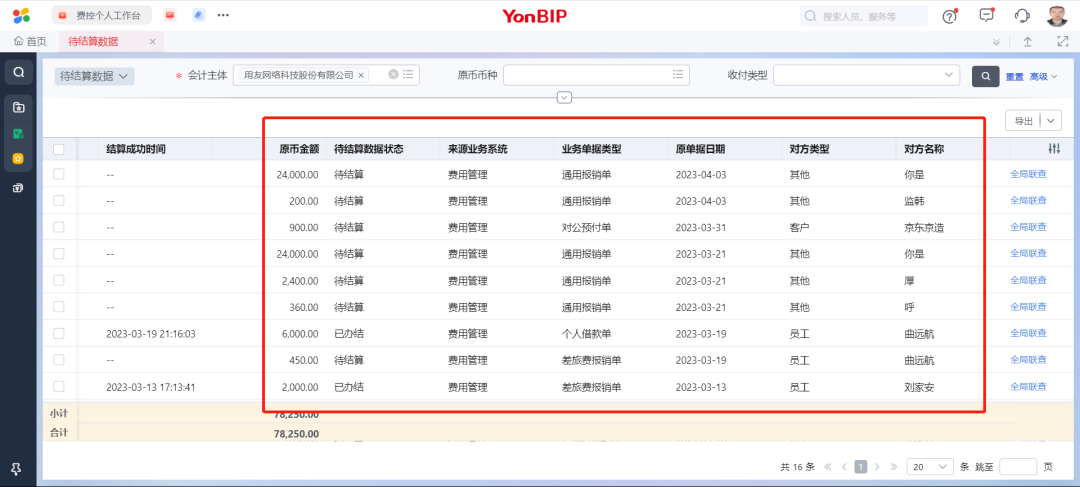This screenshot has height=487, width=1080.
Task: Switch to the 首页 tab
Action: 30,41
